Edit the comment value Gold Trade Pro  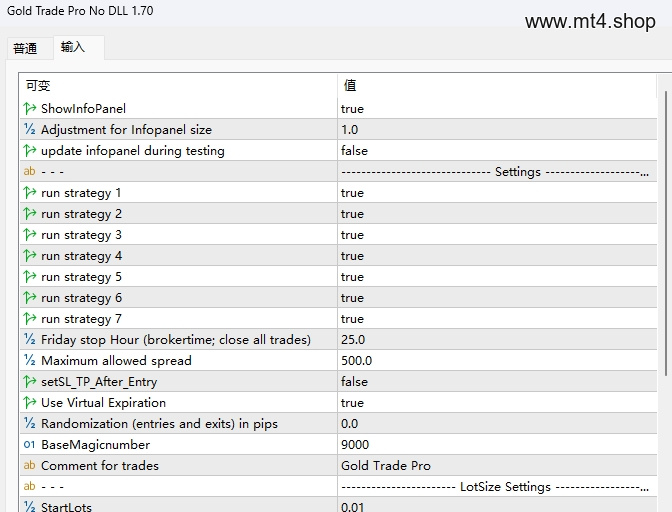[497, 465]
